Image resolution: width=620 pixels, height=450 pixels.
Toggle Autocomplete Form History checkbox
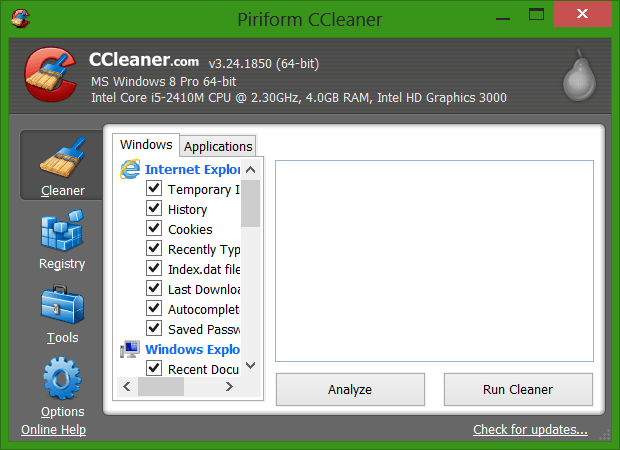pos(154,308)
